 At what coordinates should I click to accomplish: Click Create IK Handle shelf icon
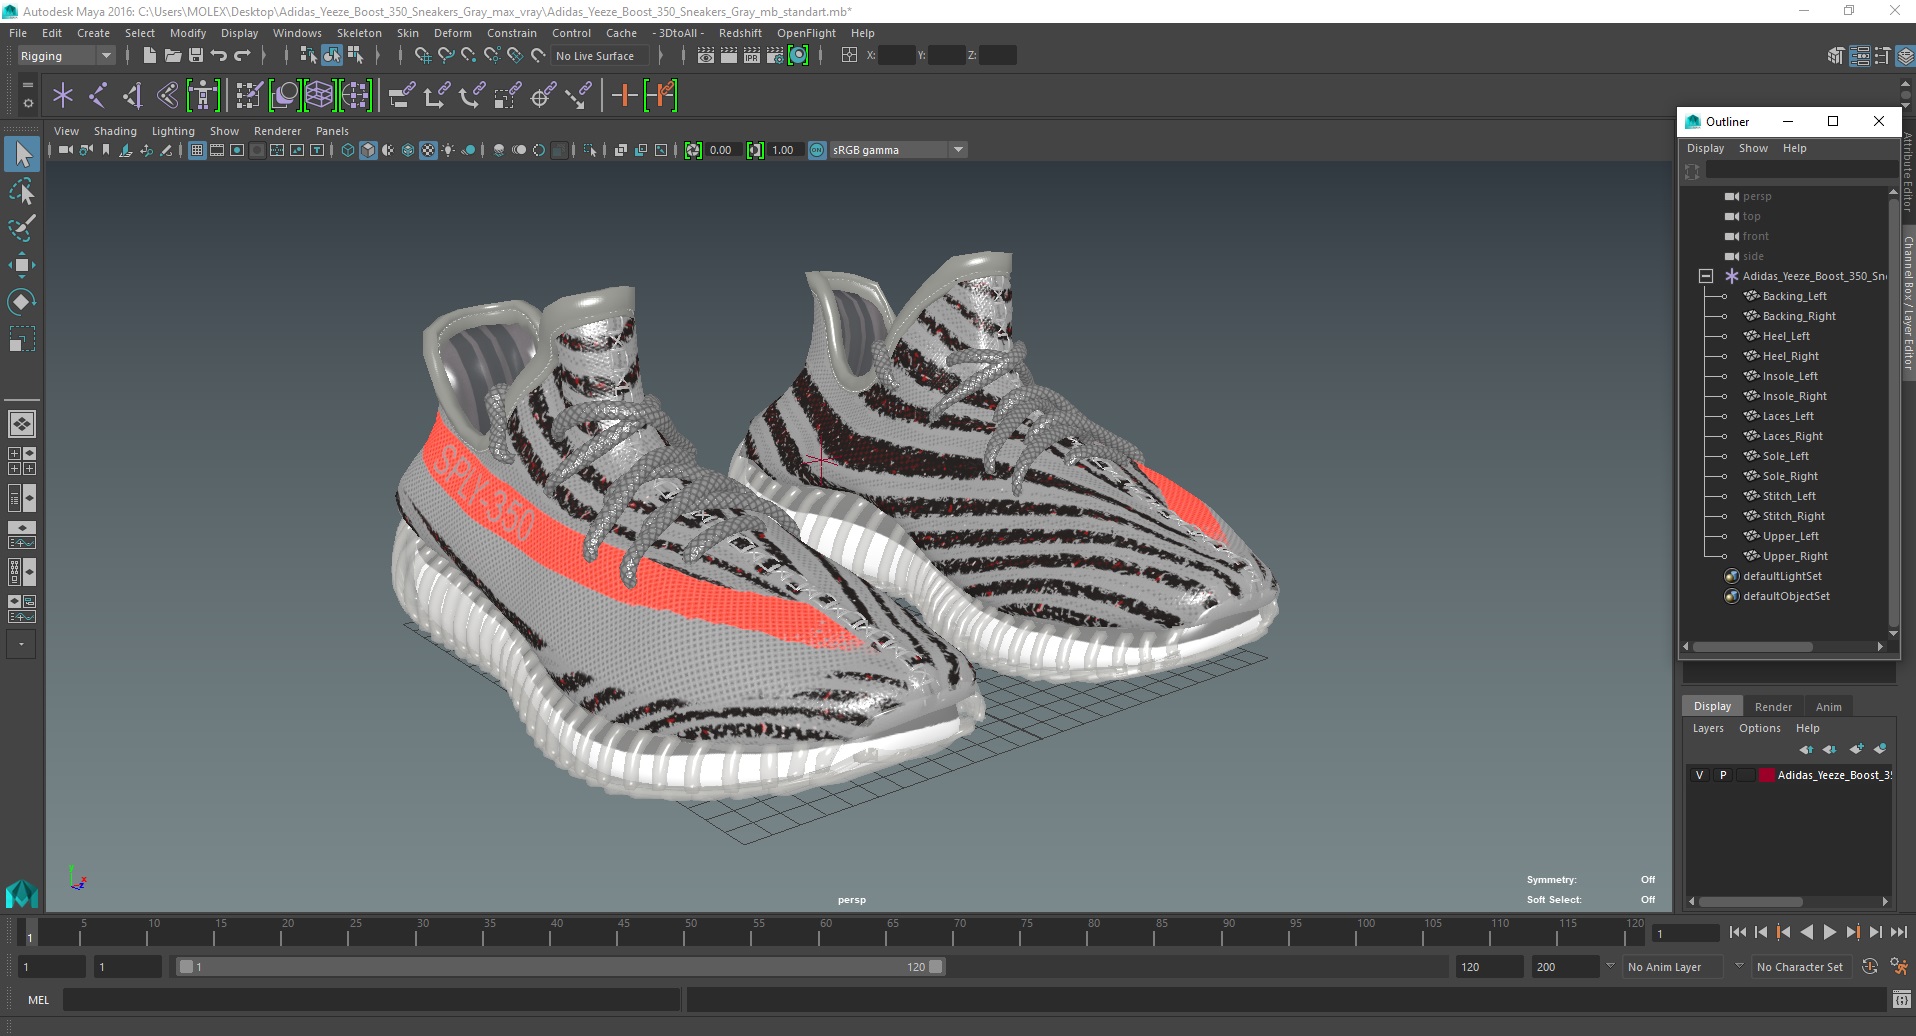tap(133, 96)
